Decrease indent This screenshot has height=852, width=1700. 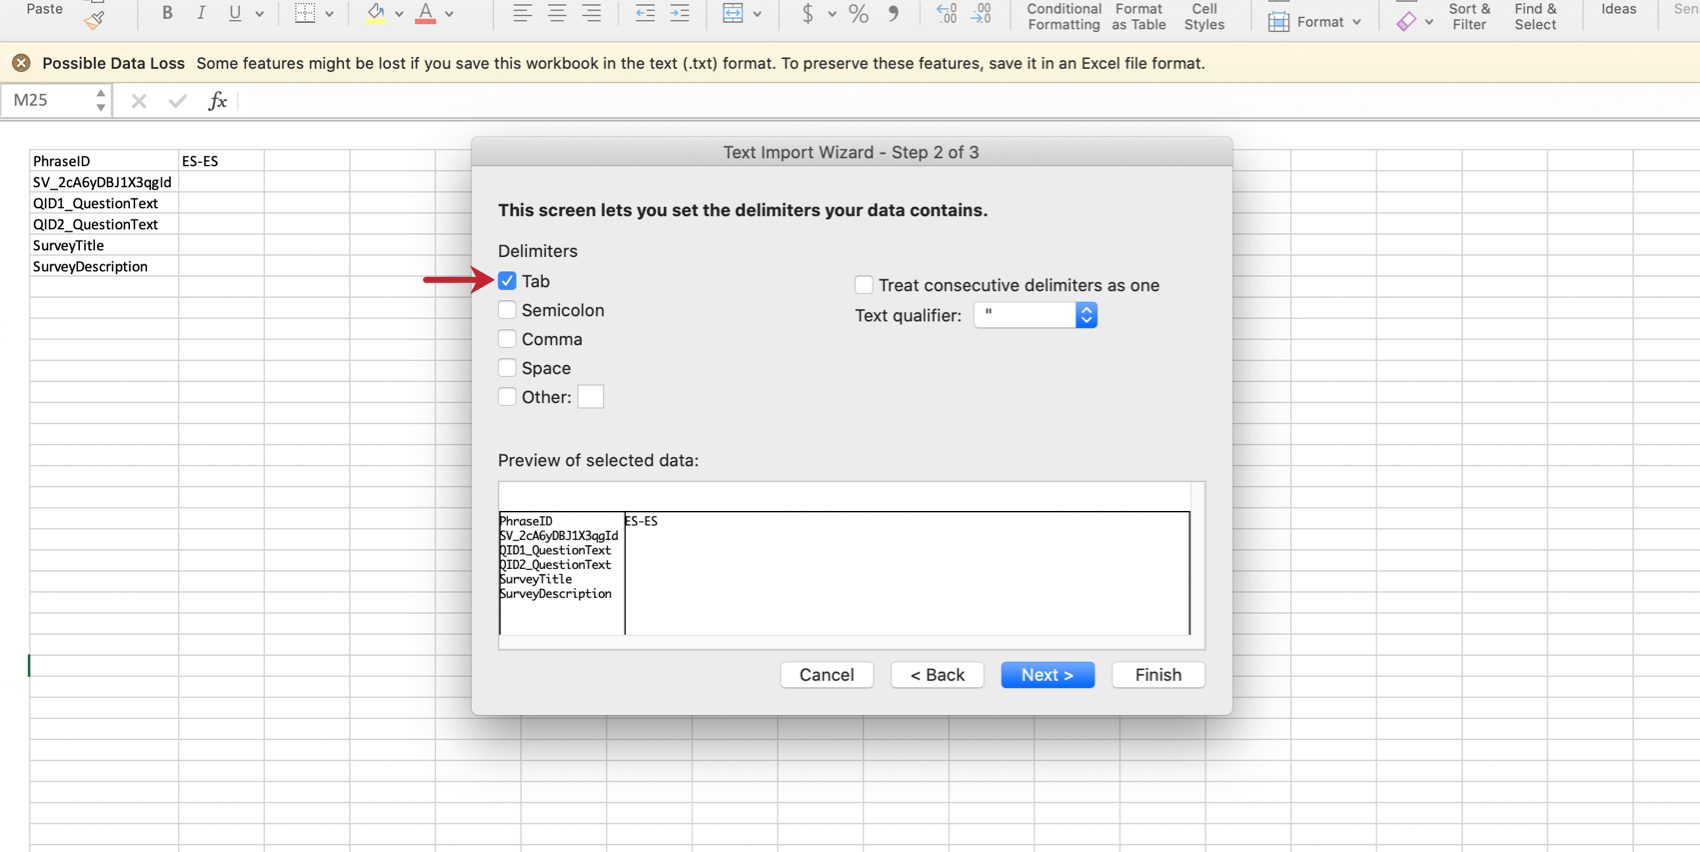[x=645, y=13]
